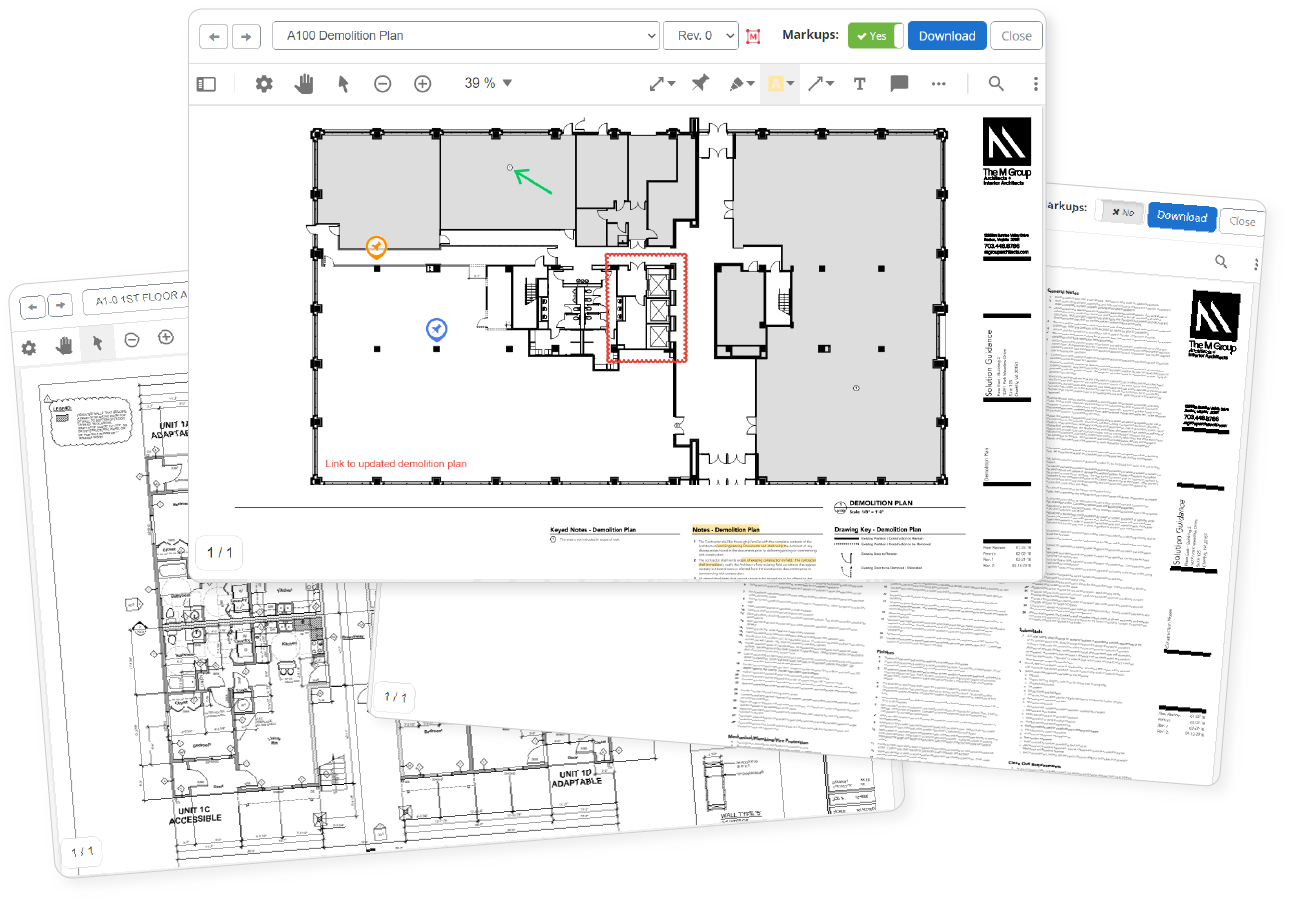Zoom in in the A1-0 1ST FLOOR window
The image size is (1290, 902).
click(166, 337)
